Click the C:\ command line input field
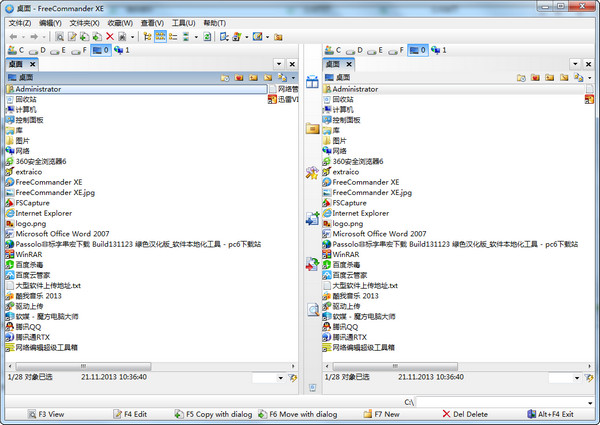This screenshot has height=425, width=600. click(x=501, y=402)
